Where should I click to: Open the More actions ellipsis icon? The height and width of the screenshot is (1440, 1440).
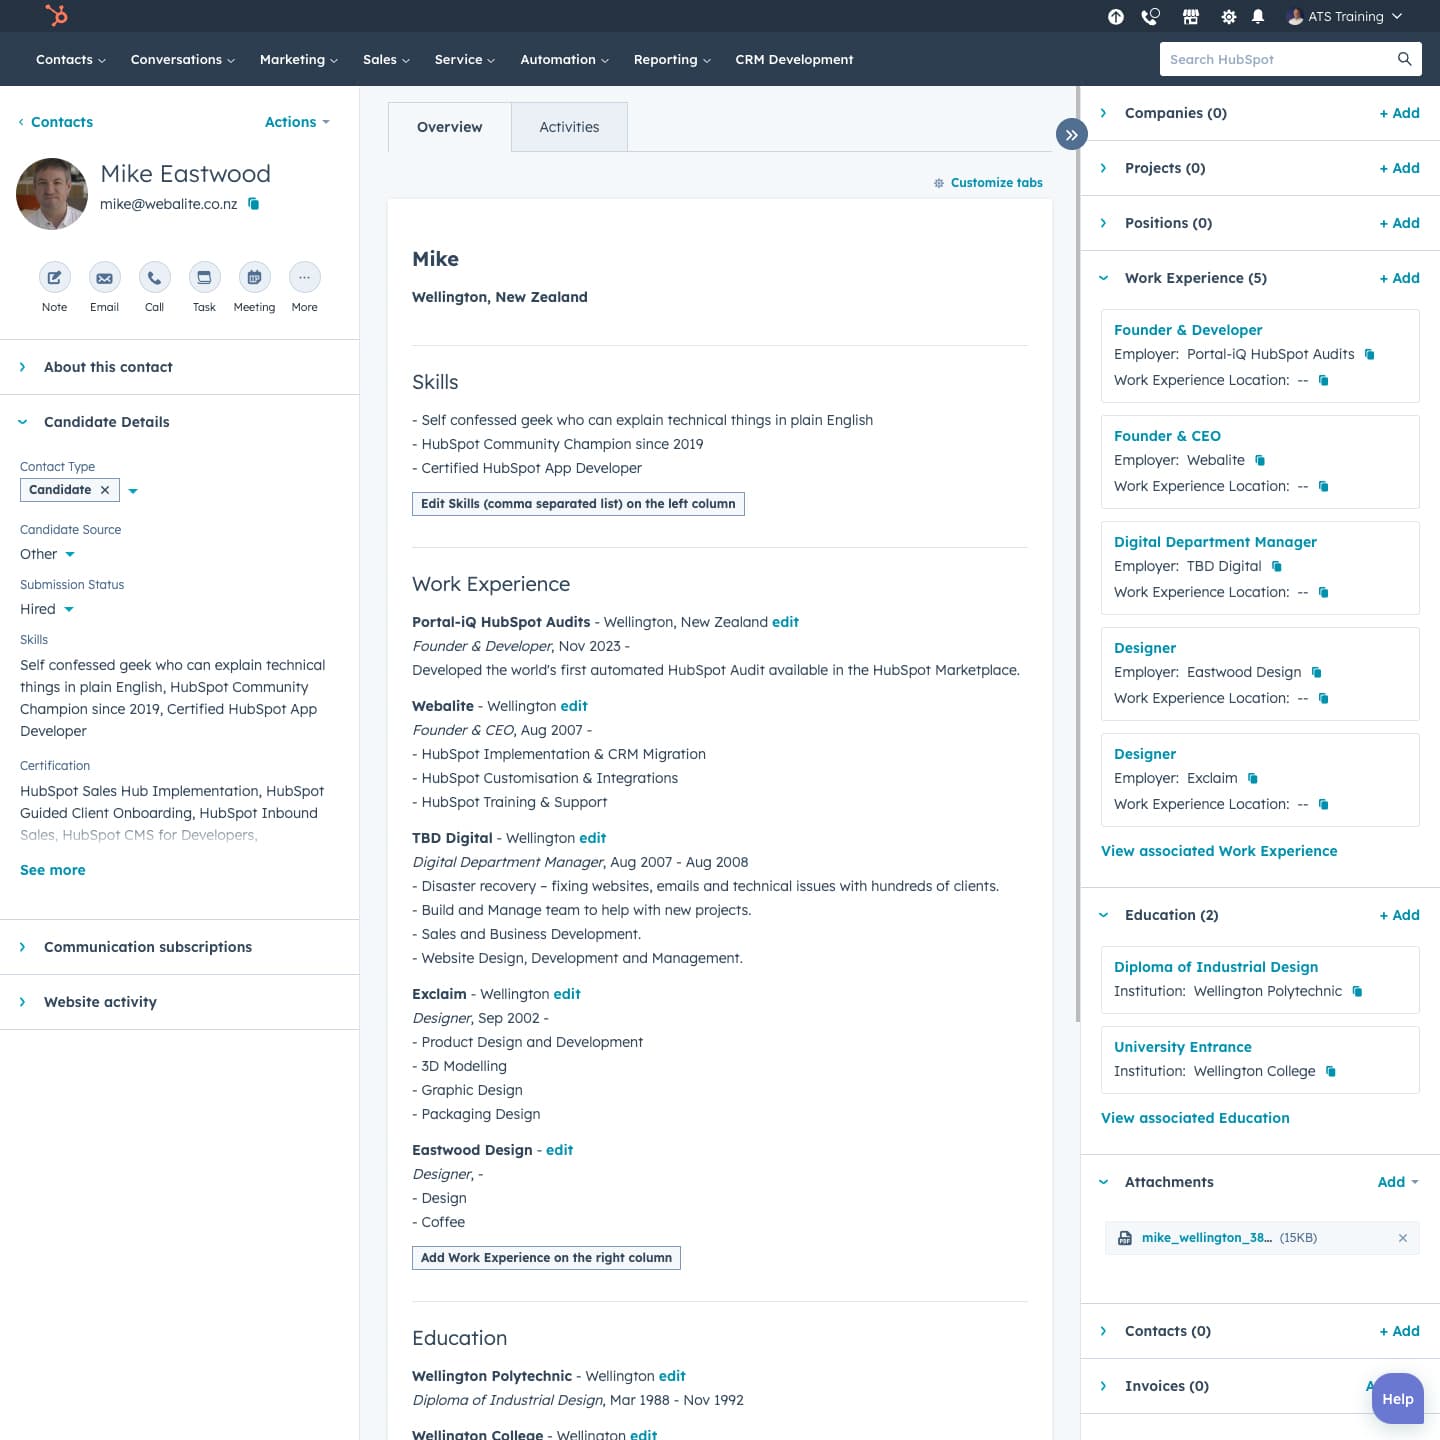click(x=304, y=277)
